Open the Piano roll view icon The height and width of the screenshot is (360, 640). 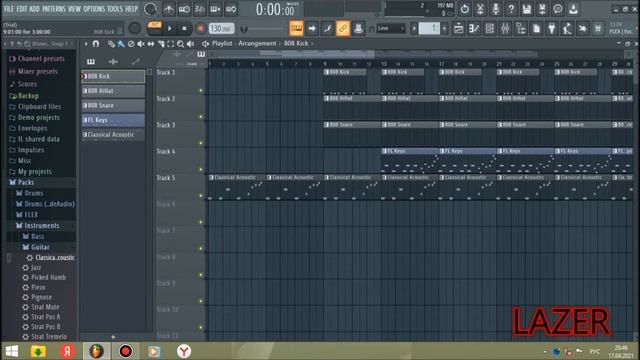point(474,28)
